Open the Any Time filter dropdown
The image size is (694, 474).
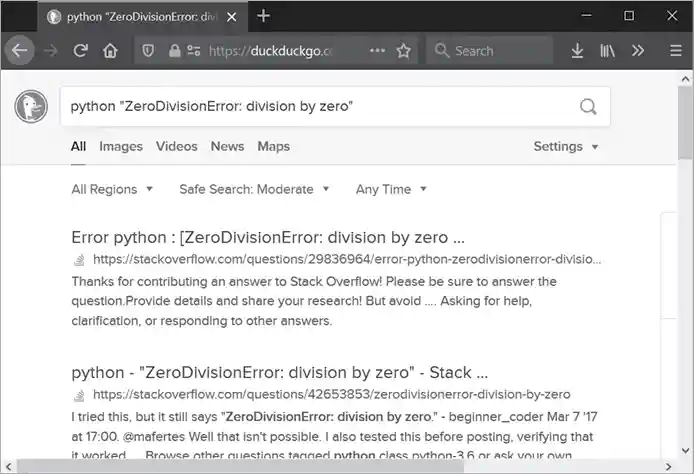click(391, 189)
